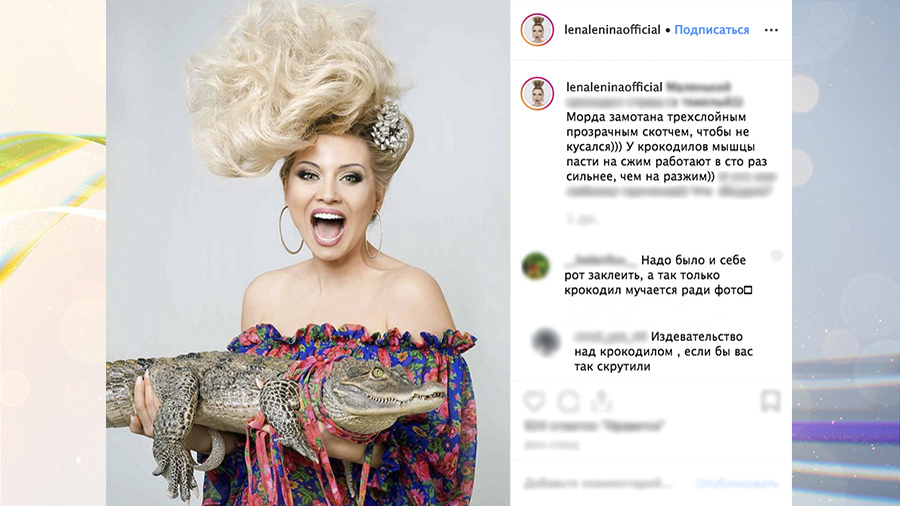The width and height of the screenshot is (900, 506).
Task: Open the lenaleninaofficial username in the header
Action: 612,30
